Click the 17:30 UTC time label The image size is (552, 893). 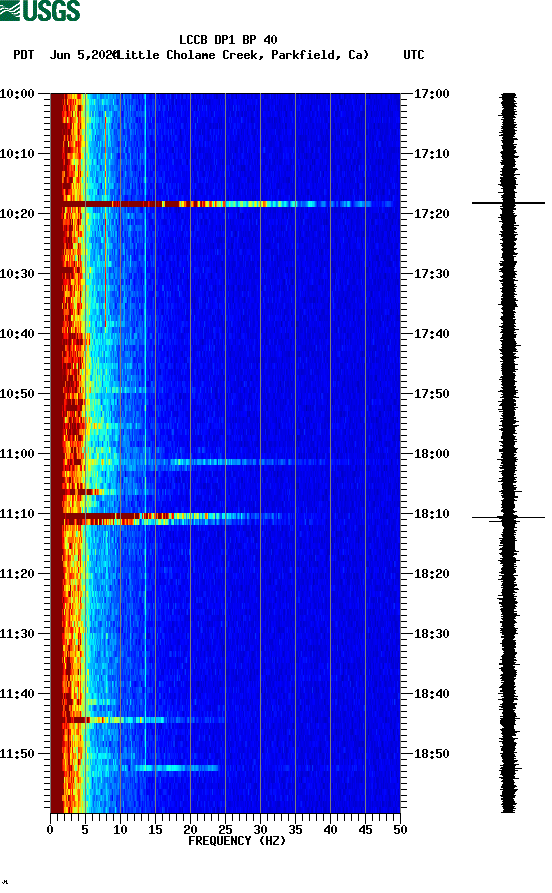[x=432, y=273]
